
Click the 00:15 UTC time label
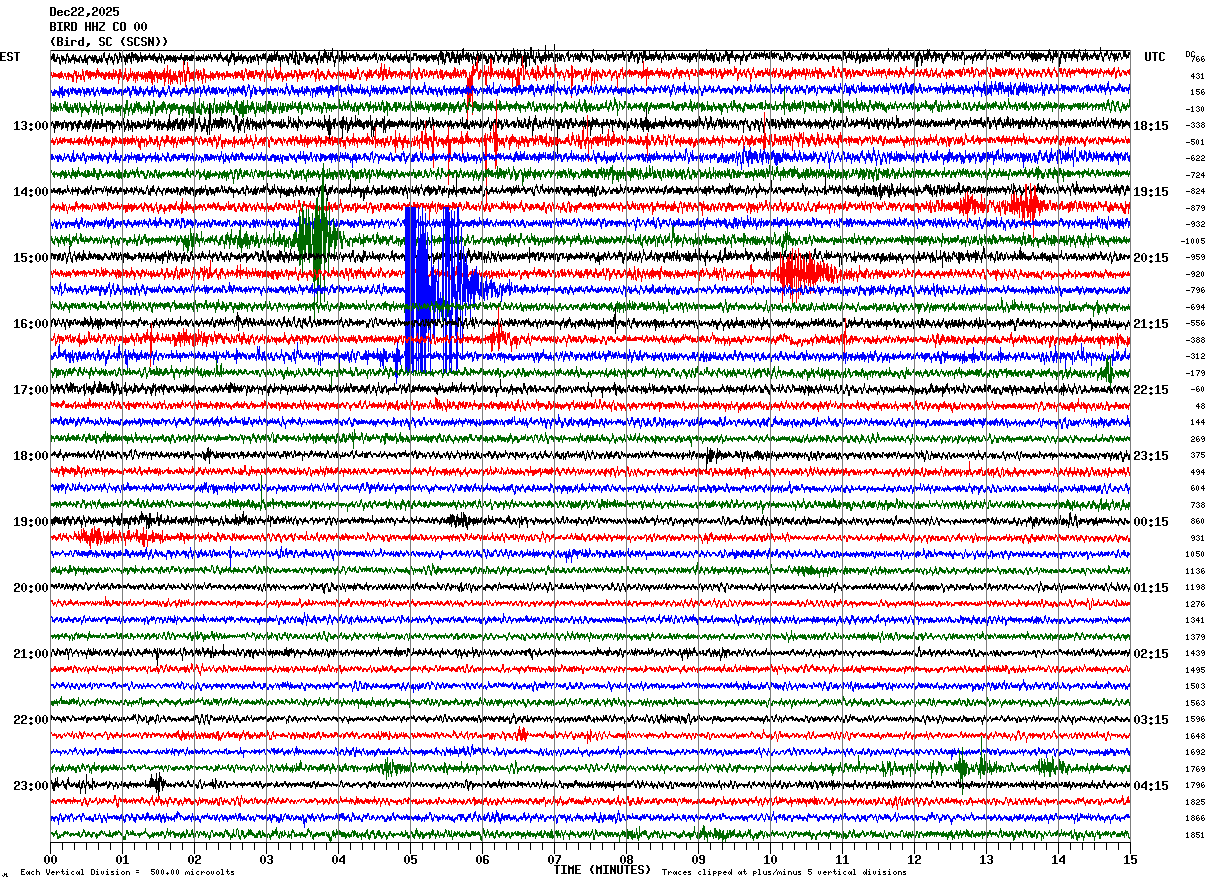pyautogui.click(x=1151, y=522)
